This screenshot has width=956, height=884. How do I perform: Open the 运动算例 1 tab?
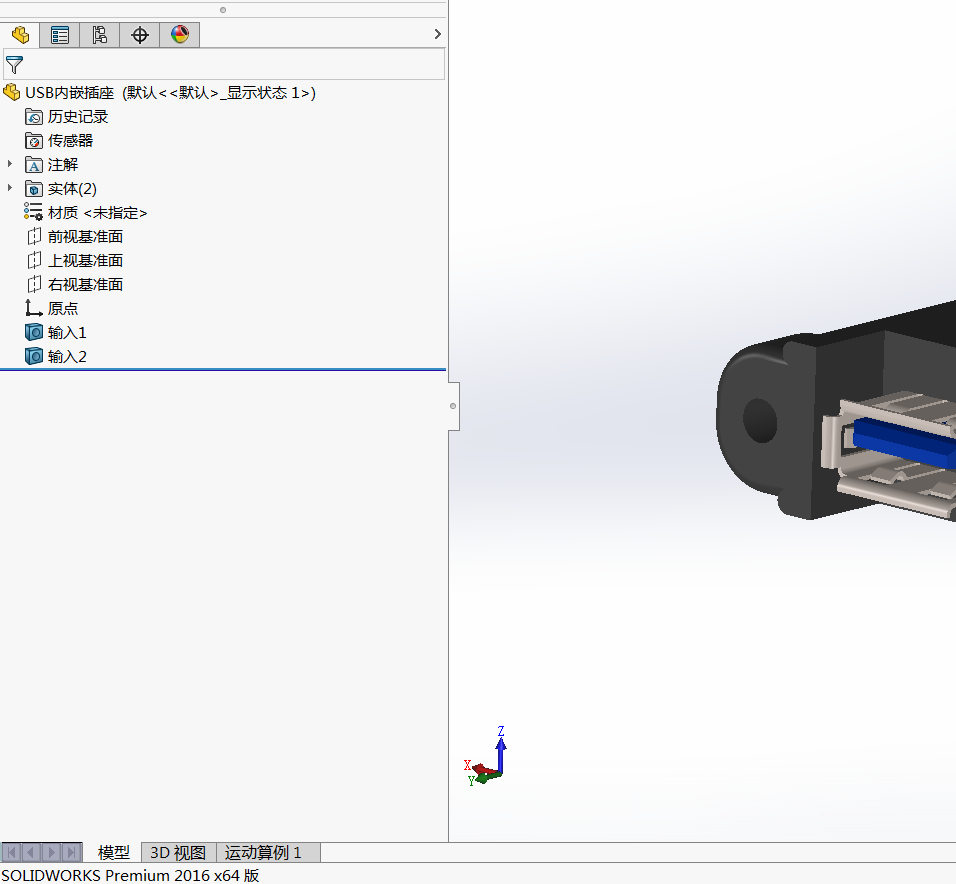[263, 853]
